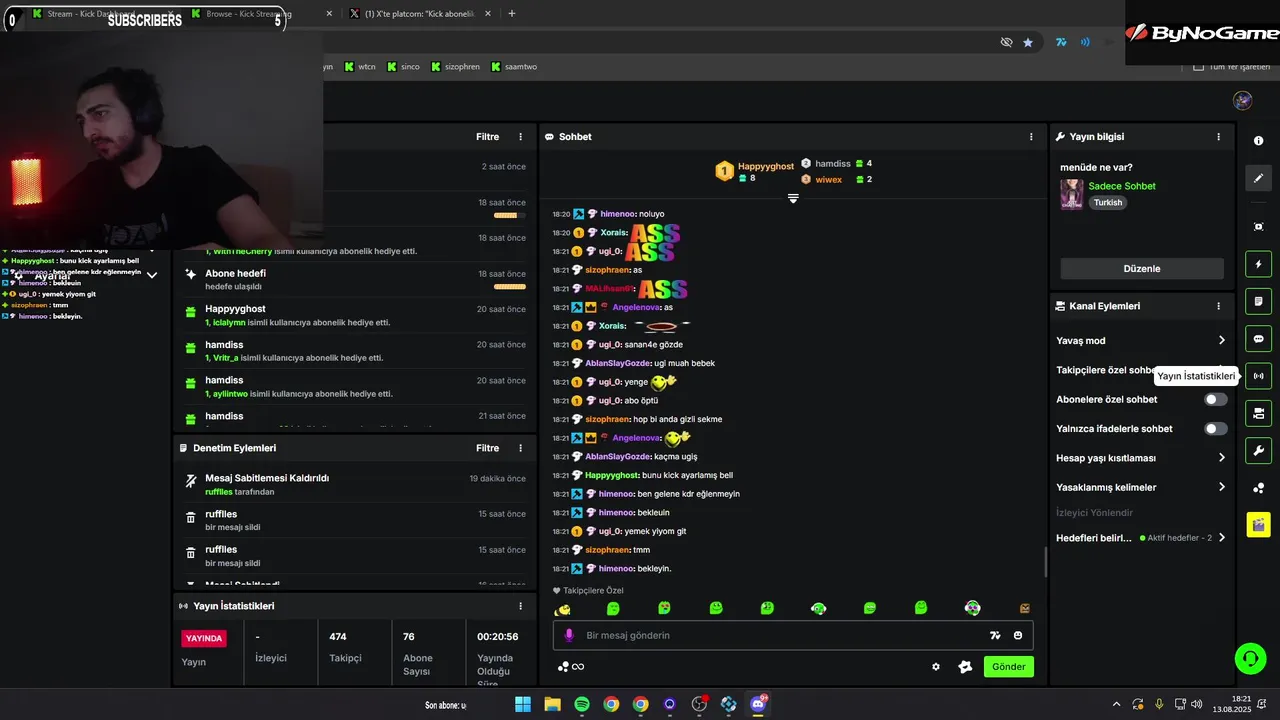Screen dimensions: 1280x720
Task: Open OBS Studio from the taskbar
Action: tap(699, 704)
